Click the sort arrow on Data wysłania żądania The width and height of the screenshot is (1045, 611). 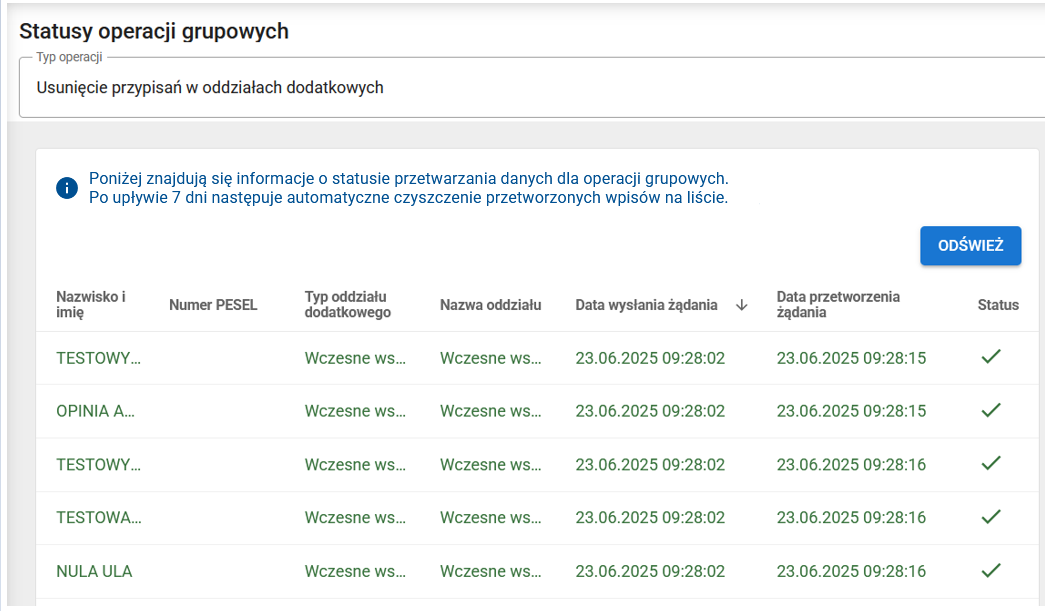[742, 305]
